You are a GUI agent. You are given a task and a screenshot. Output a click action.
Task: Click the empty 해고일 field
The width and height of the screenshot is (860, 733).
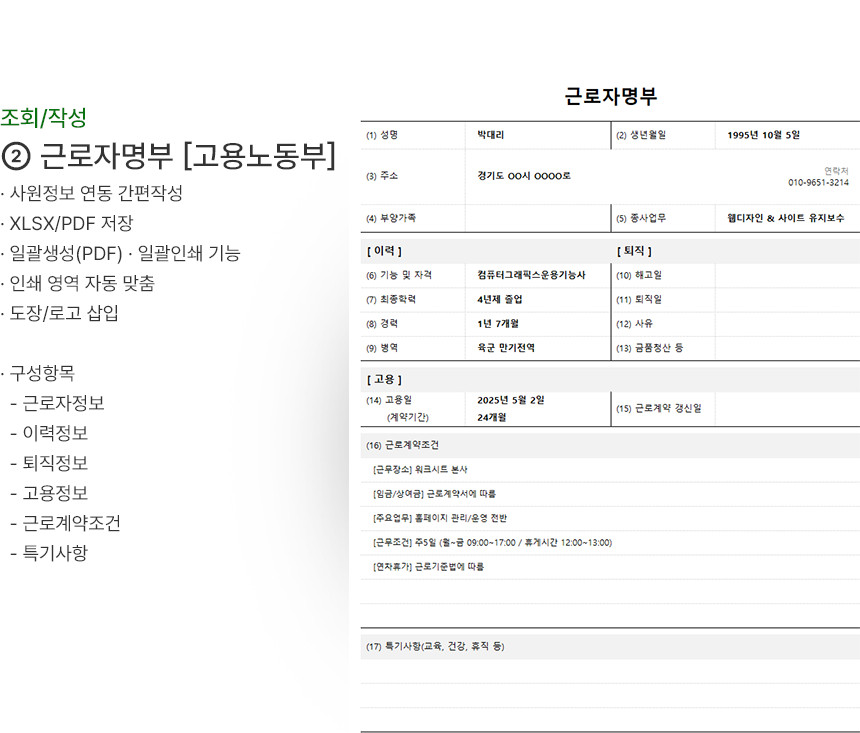786,275
